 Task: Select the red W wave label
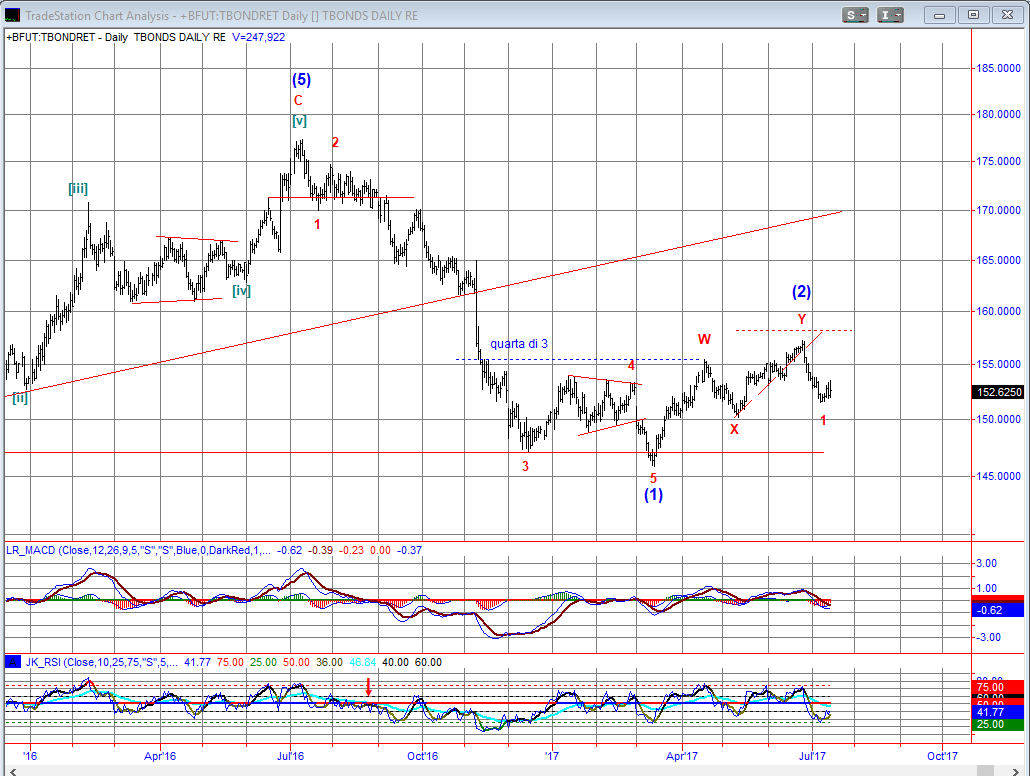point(704,339)
